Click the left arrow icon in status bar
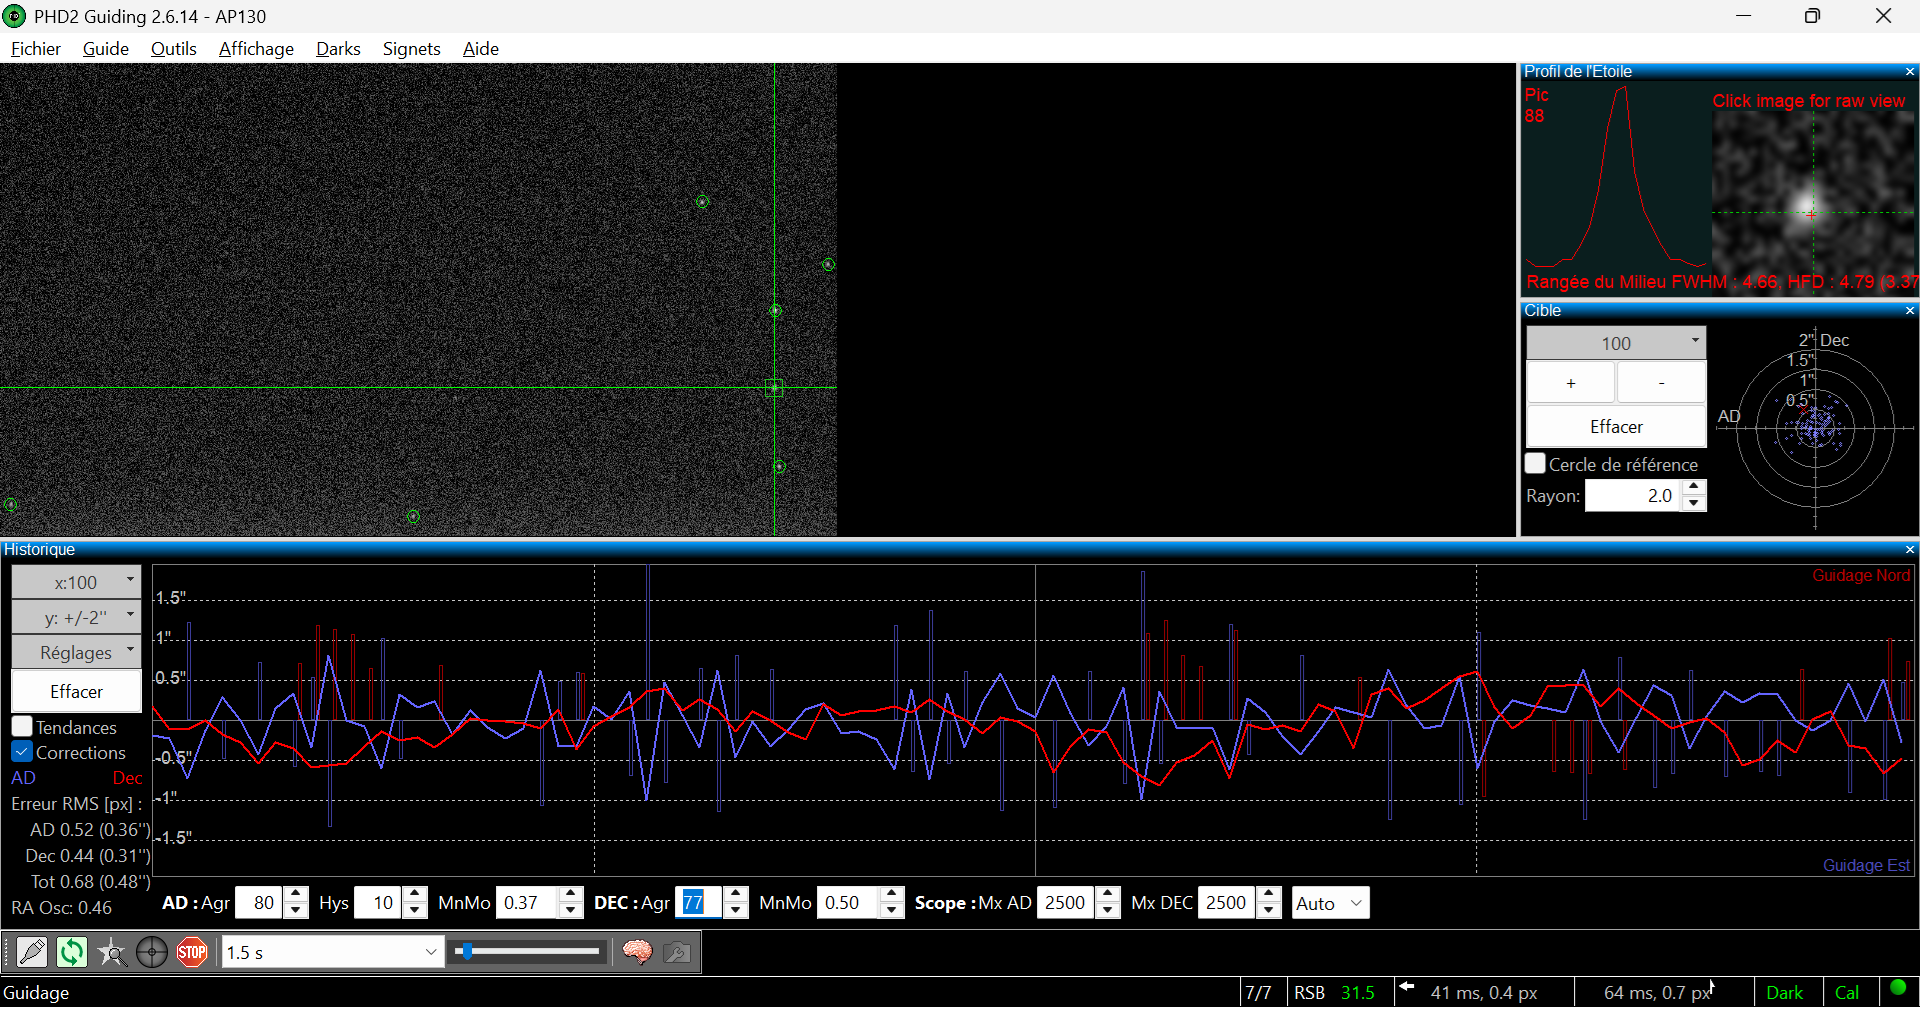The height and width of the screenshot is (1016, 1920). [x=1407, y=988]
